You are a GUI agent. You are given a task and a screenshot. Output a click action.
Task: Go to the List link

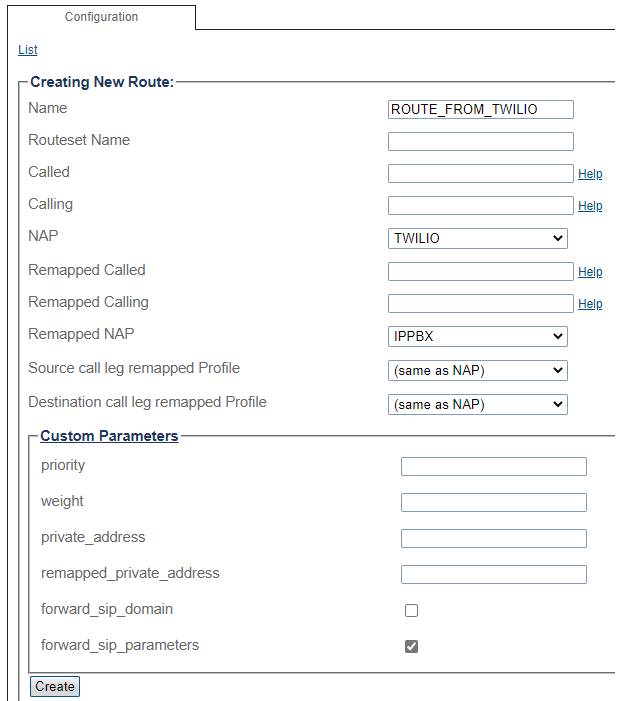pos(28,50)
